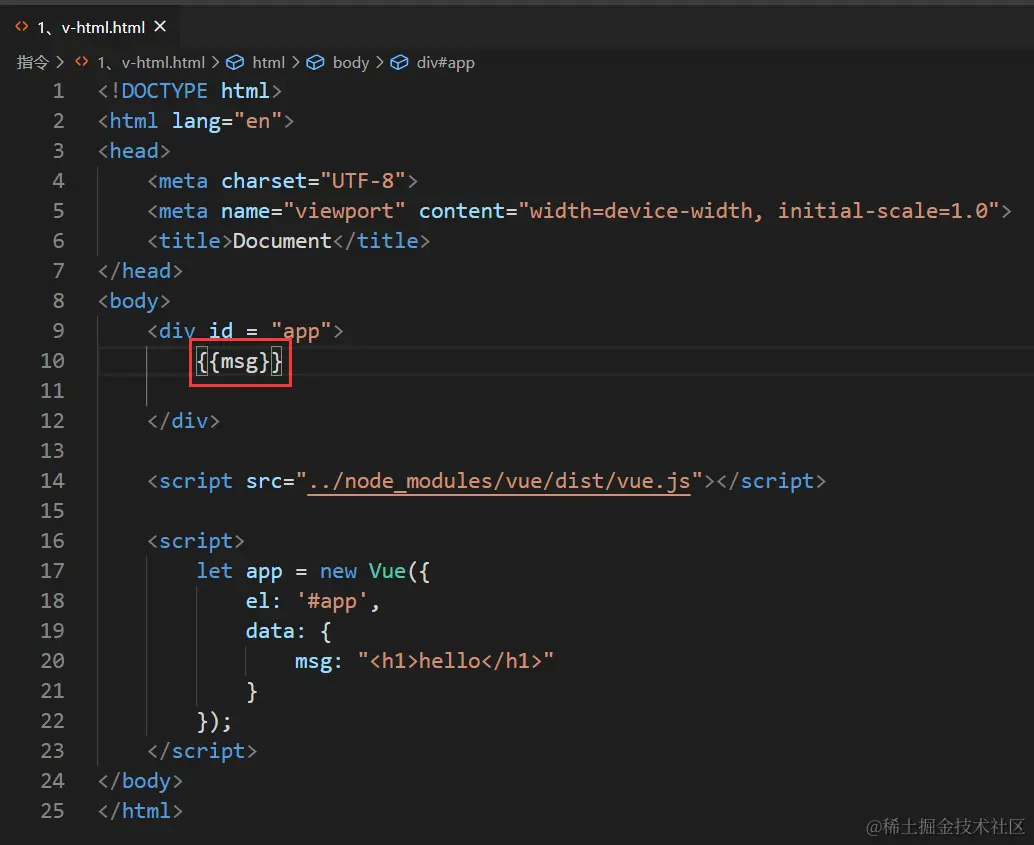This screenshot has height=845, width=1034.
Task: Open the body breadcrumb symbol
Action: click(350, 63)
